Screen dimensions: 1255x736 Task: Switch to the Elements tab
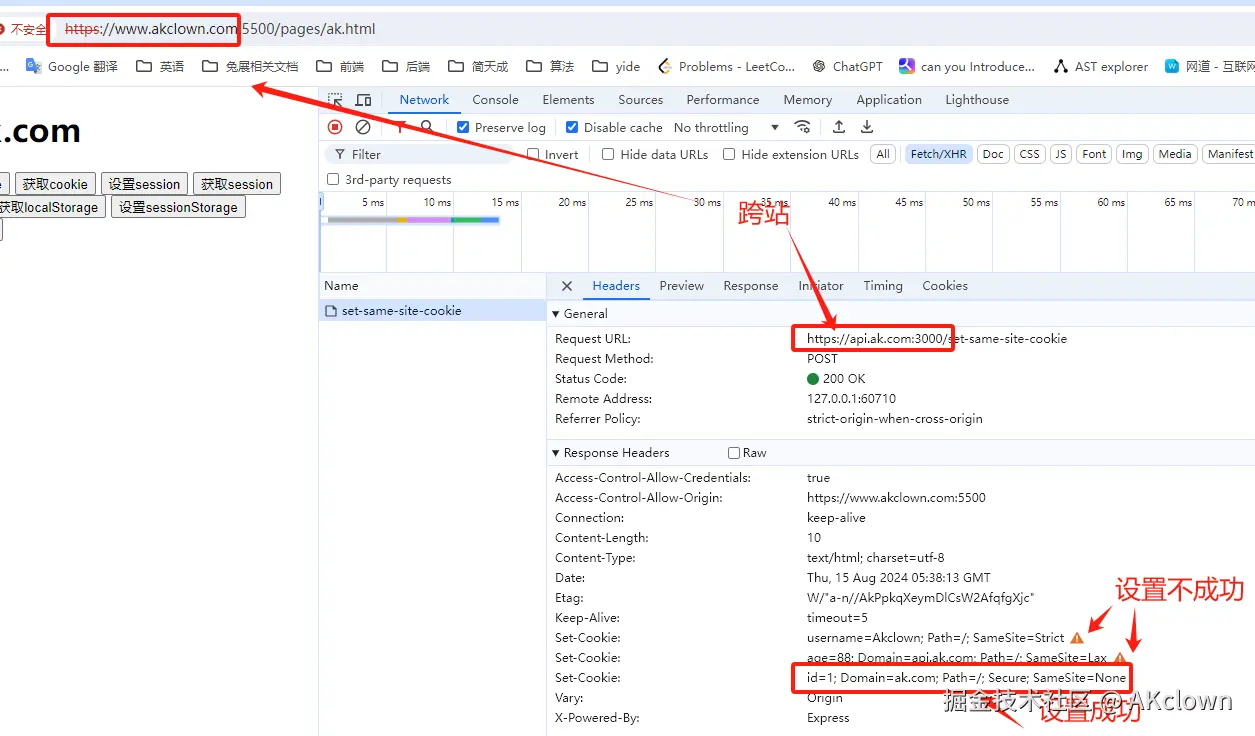click(x=568, y=100)
